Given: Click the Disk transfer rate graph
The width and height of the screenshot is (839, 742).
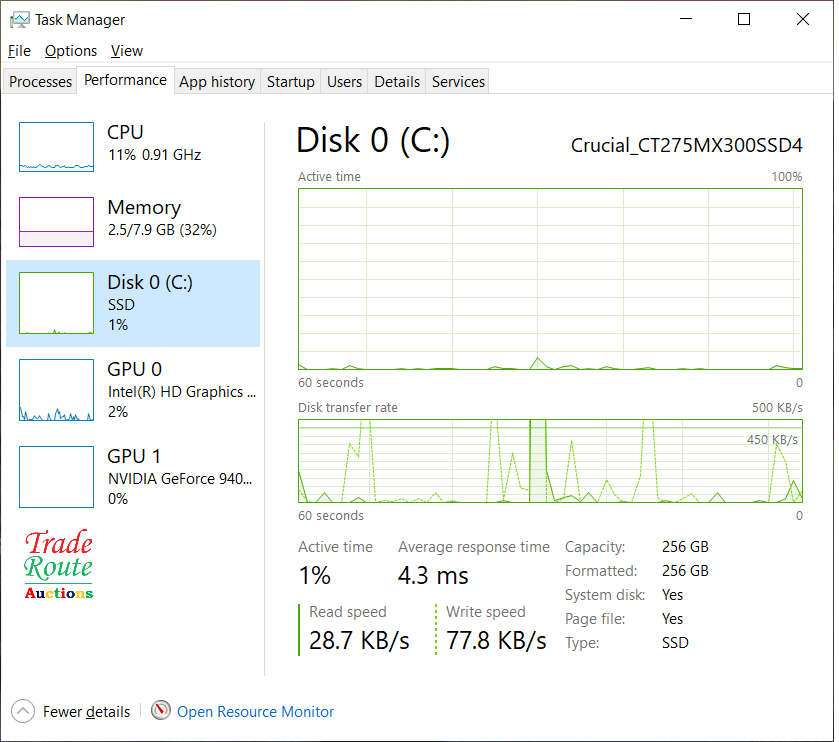Looking at the screenshot, I should click(x=549, y=462).
